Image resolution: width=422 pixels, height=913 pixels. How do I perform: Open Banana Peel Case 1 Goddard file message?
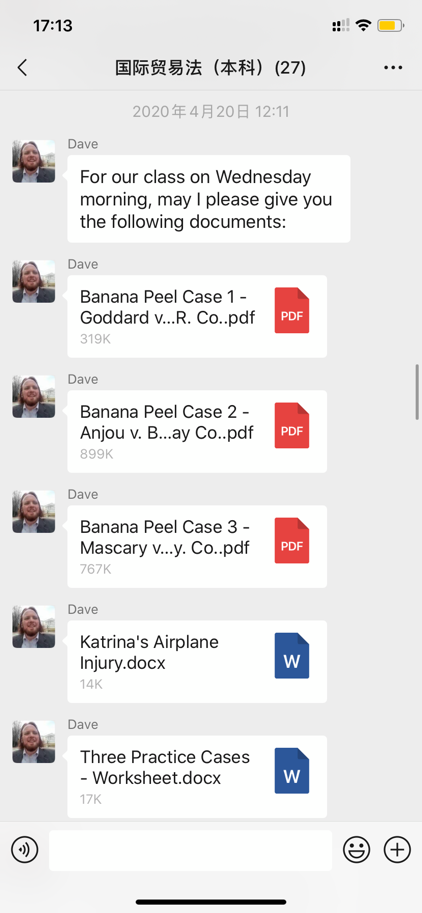(x=197, y=316)
